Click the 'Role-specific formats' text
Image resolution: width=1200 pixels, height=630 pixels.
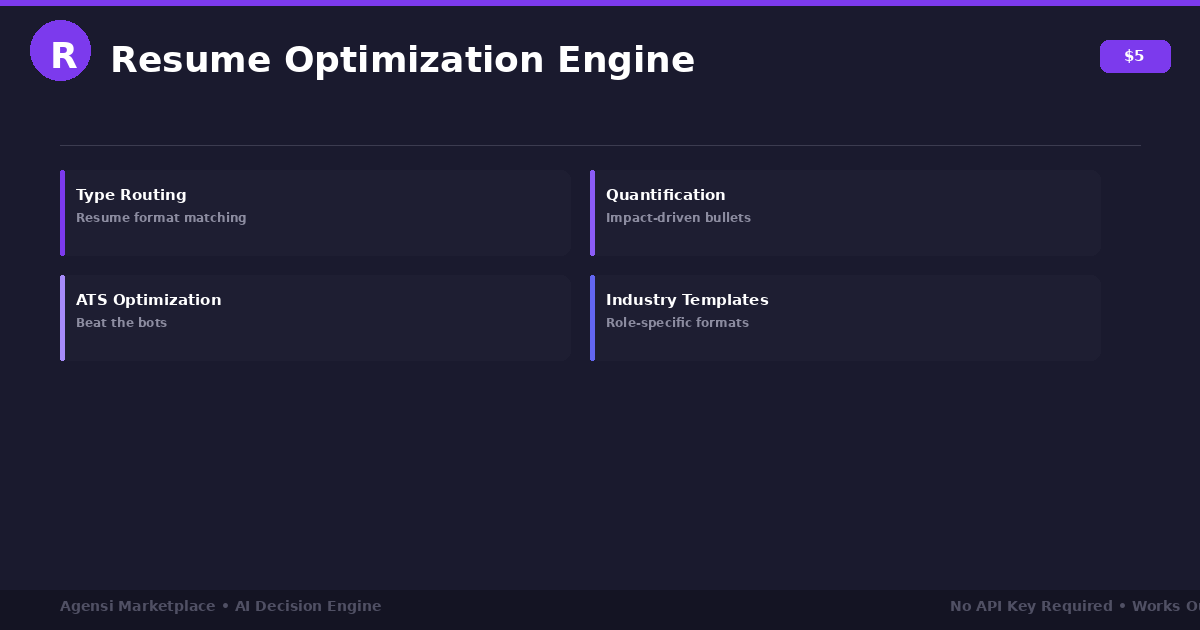tap(677, 323)
